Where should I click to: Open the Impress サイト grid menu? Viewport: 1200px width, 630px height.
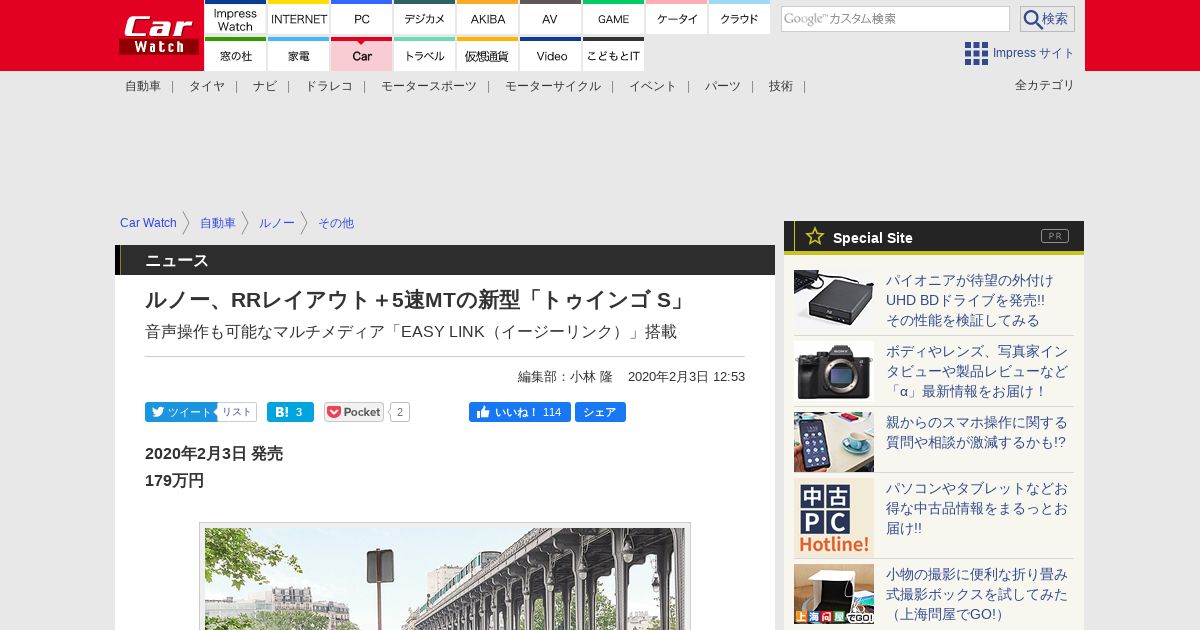[x=1019, y=53]
